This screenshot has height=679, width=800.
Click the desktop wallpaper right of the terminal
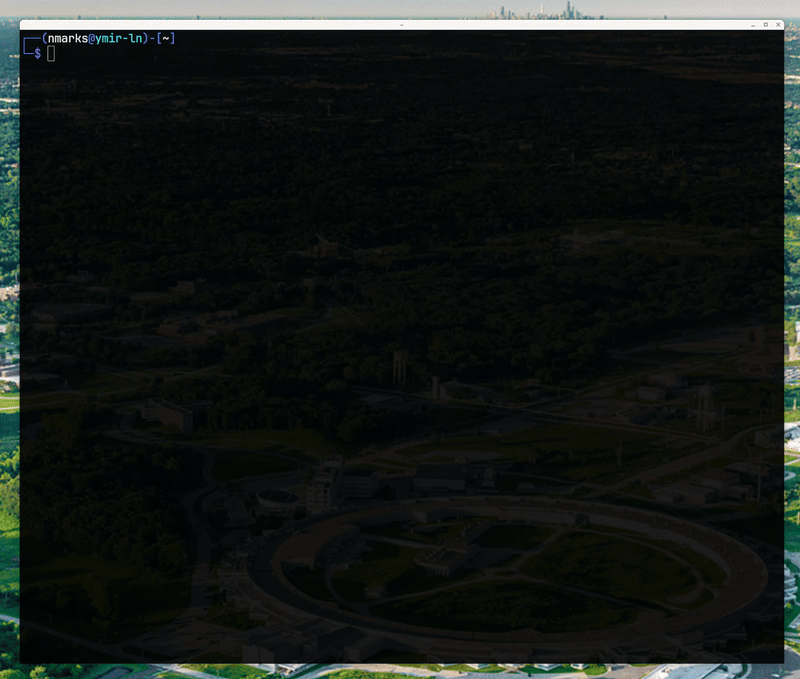[792, 350]
